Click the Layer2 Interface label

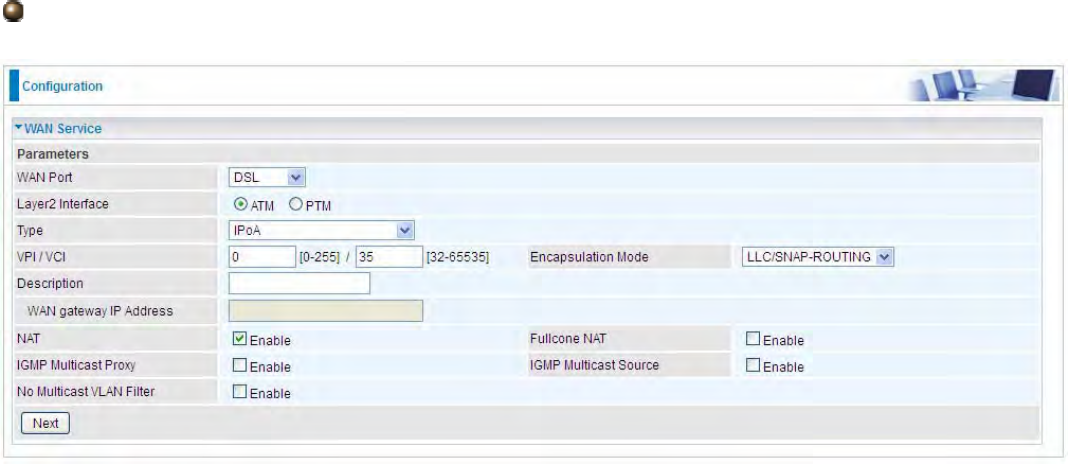63,204
